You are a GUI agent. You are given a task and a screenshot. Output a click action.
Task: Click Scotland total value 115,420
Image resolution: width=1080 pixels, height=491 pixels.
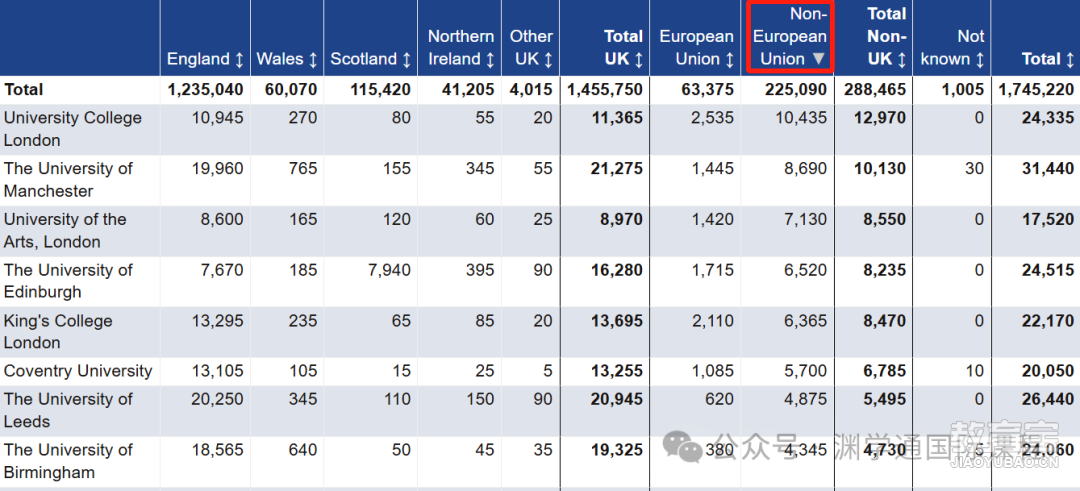point(380,90)
